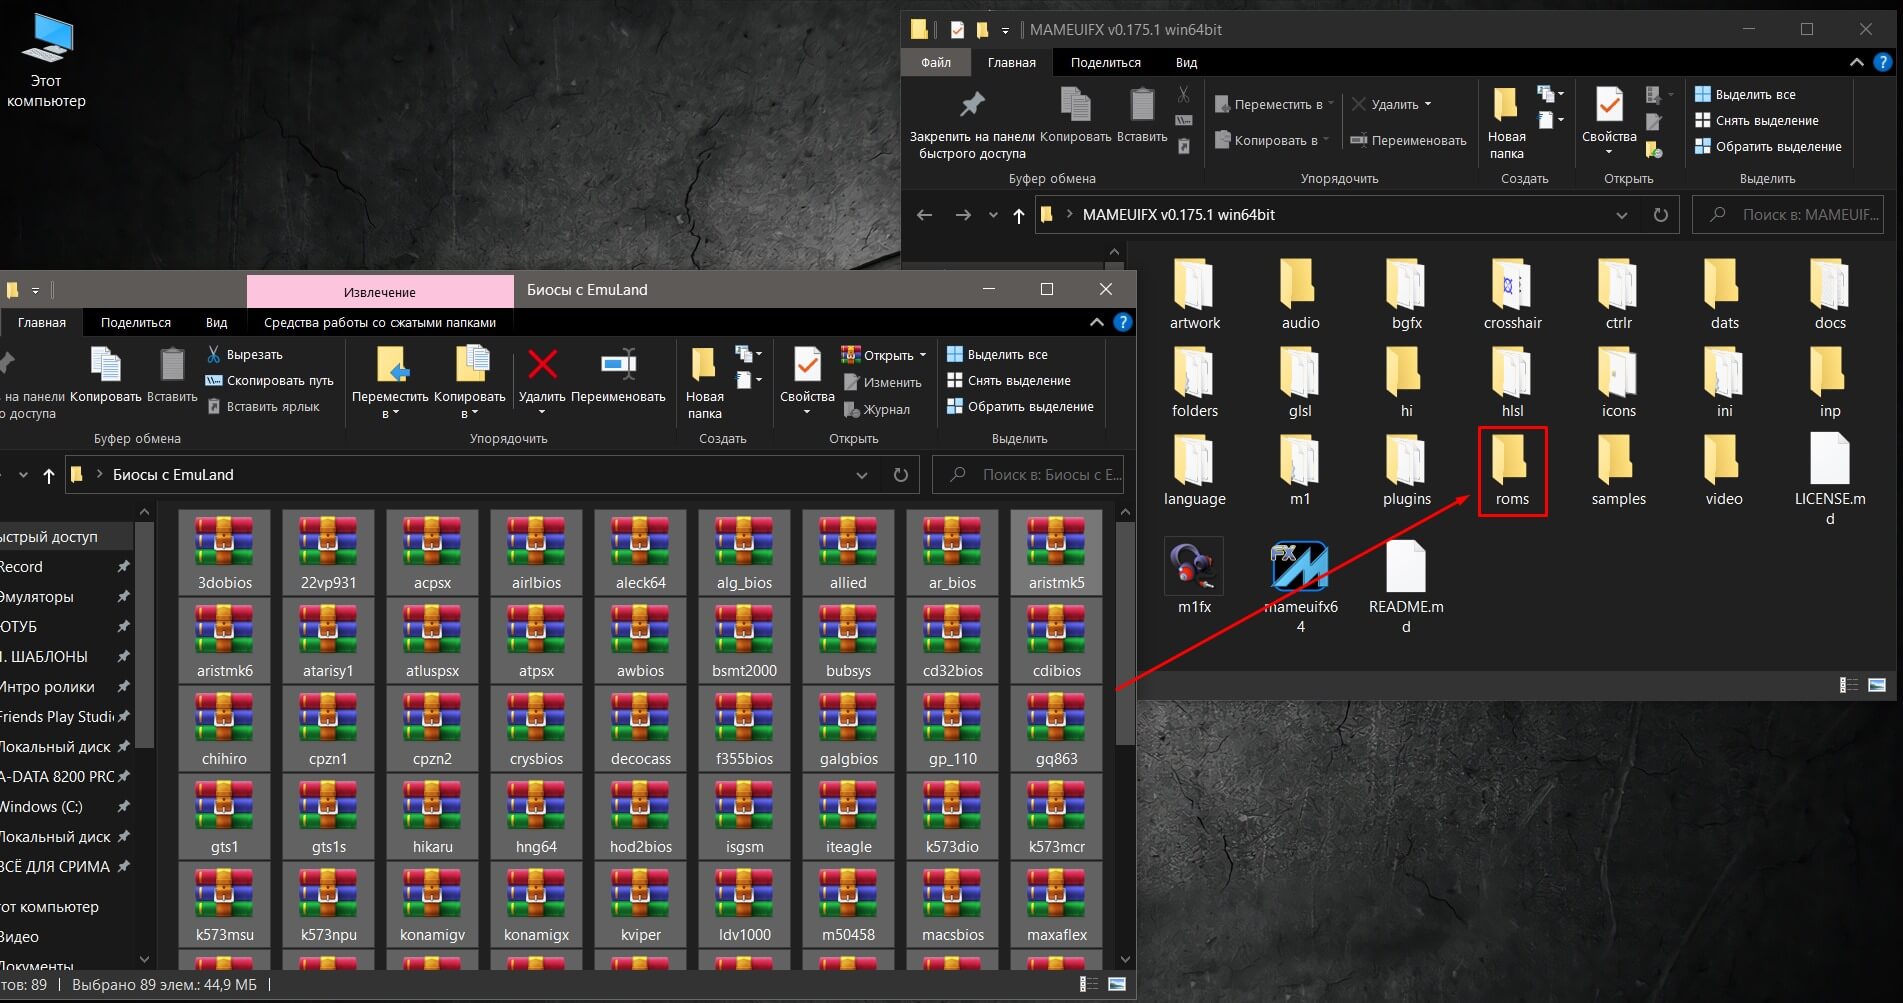The width and height of the screenshot is (1903, 1003).
Task: Open address bar history dropdown in Биосы window
Action: (x=862, y=475)
